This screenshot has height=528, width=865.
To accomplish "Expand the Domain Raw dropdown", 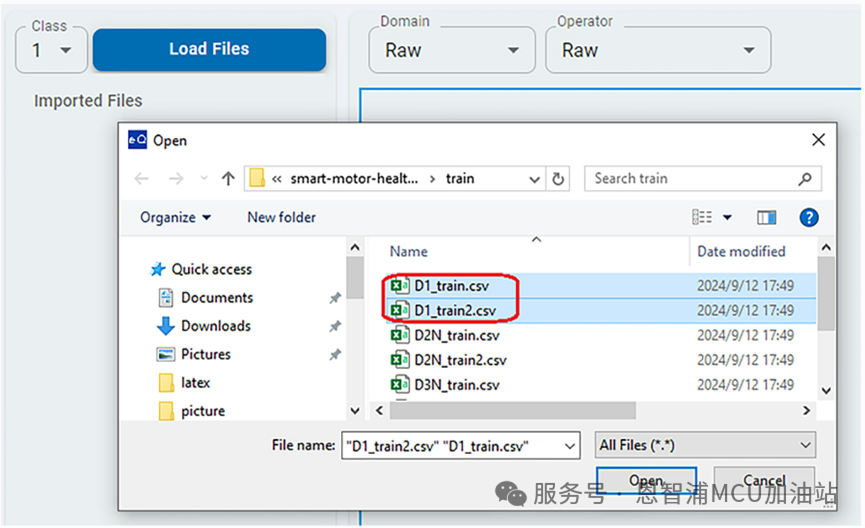I will [x=452, y=50].
